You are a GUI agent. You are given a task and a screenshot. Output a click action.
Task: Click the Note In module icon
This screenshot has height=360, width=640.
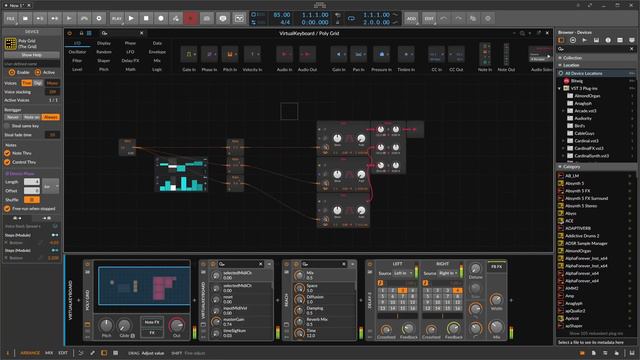(x=485, y=54)
